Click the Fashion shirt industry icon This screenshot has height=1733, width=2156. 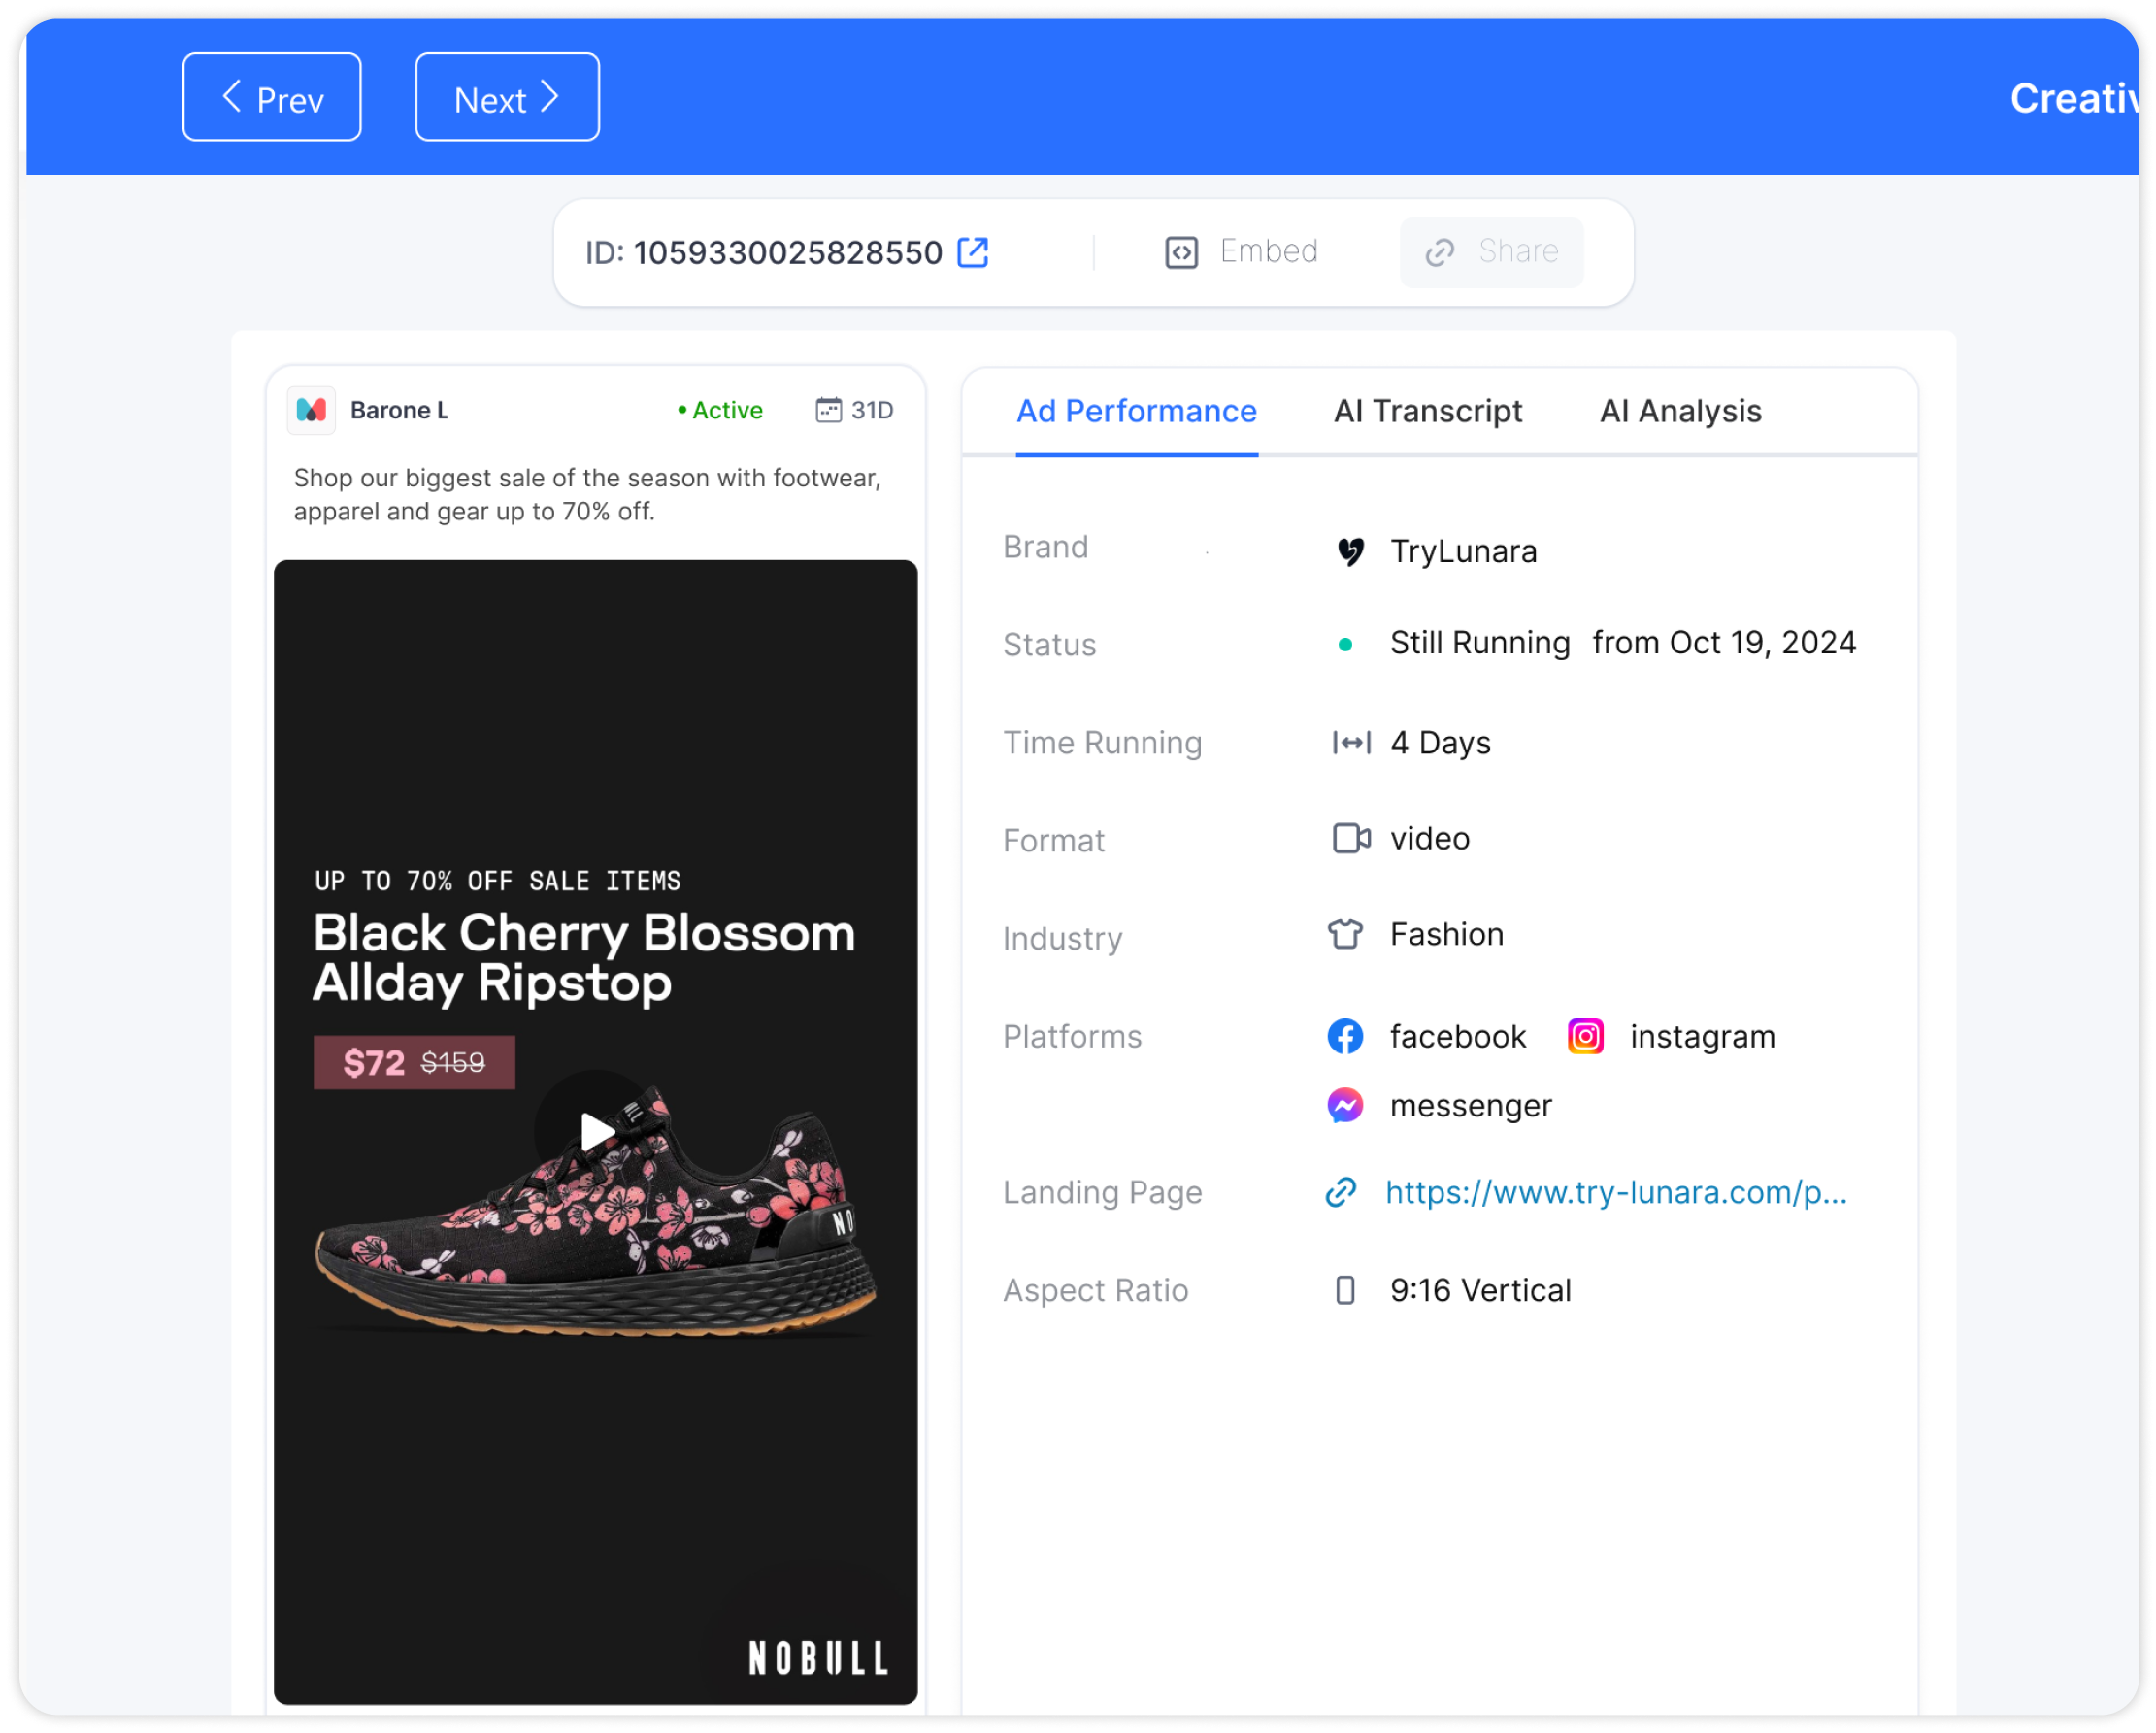coord(1345,934)
